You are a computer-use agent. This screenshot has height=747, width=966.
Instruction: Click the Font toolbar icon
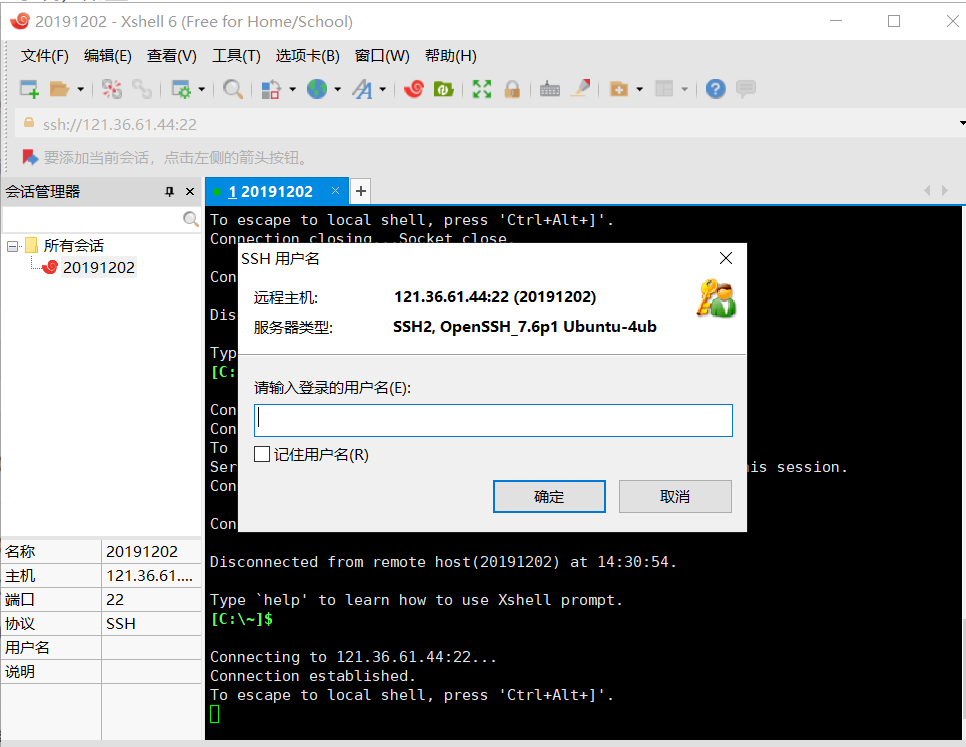coord(362,89)
